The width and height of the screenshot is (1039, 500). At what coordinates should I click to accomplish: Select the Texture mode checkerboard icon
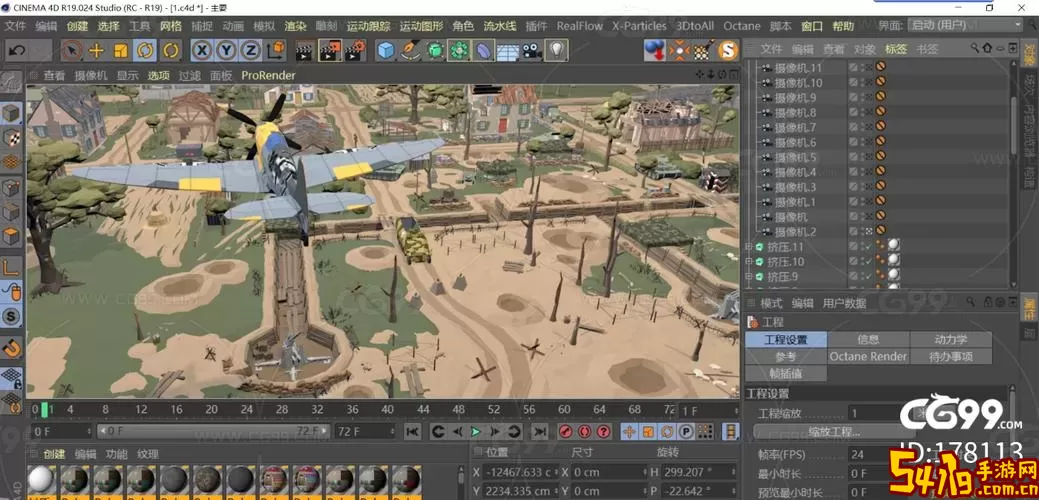click(11, 138)
